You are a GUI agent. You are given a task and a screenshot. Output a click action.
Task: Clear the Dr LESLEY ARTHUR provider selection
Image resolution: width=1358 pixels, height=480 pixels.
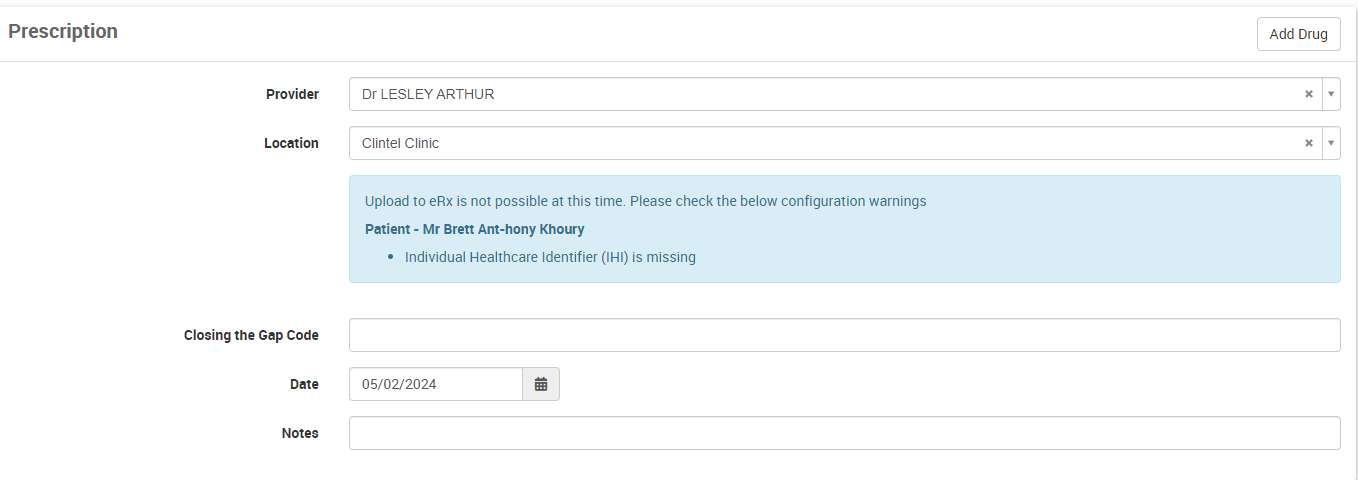(x=1308, y=94)
